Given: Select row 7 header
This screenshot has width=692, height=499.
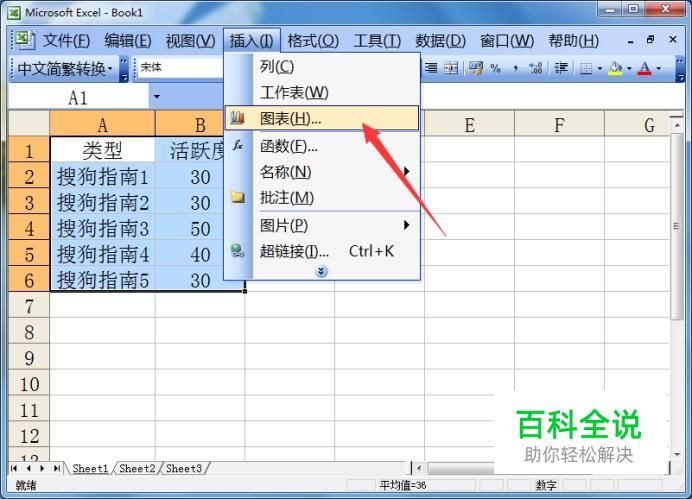Looking at the screenshot, I should (29, 306).
